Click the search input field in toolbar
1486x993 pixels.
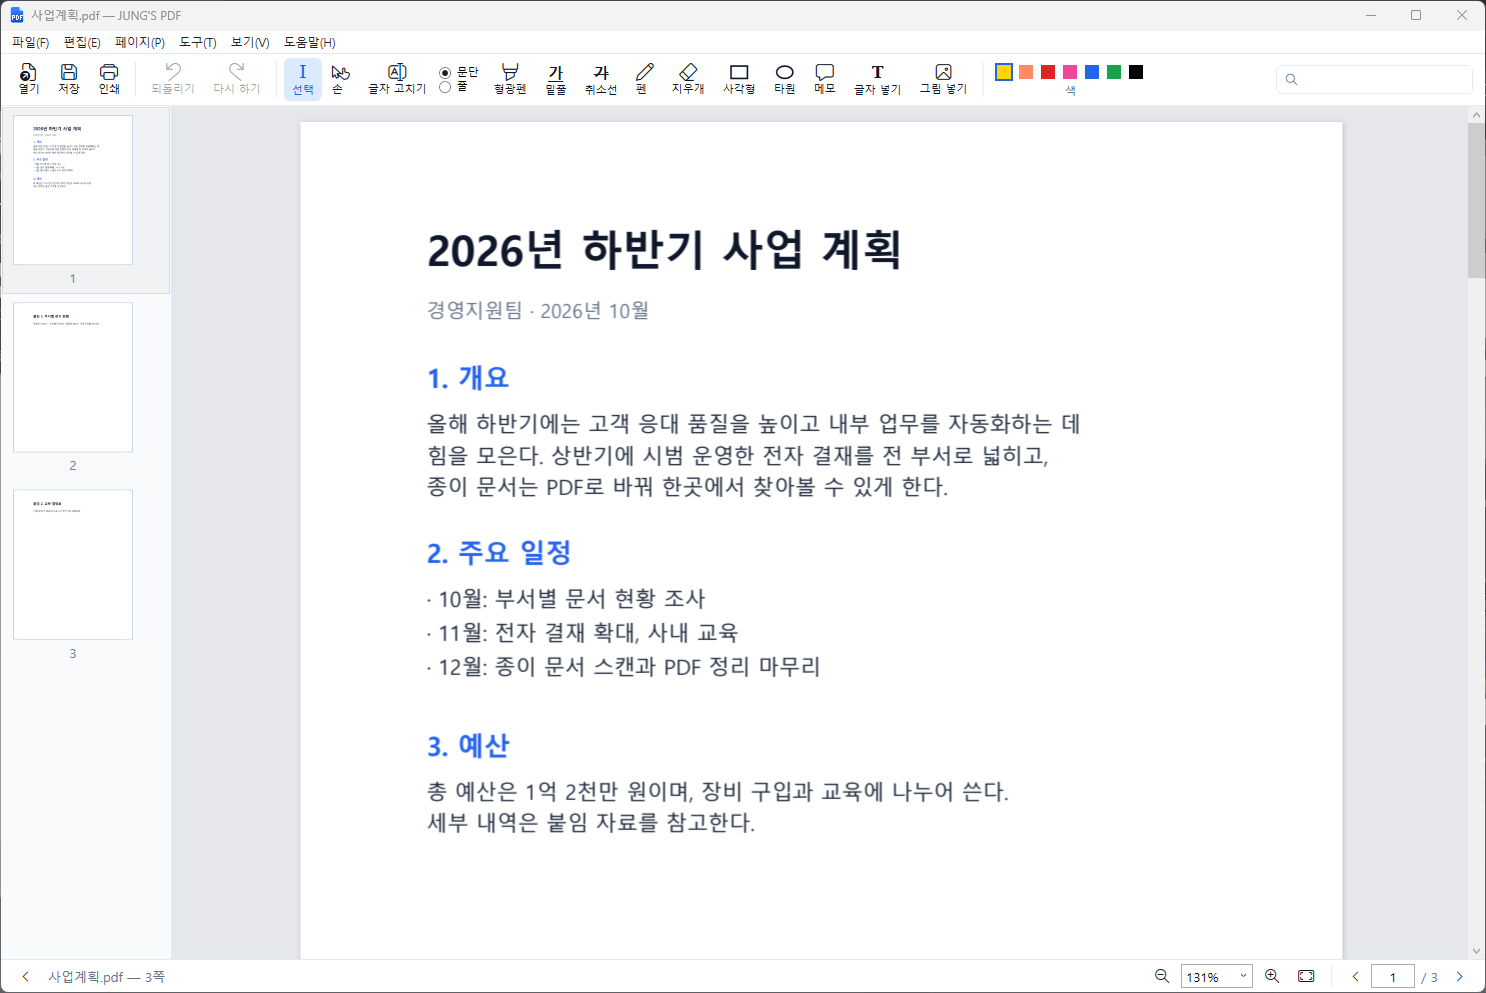tap(1374, 79)
